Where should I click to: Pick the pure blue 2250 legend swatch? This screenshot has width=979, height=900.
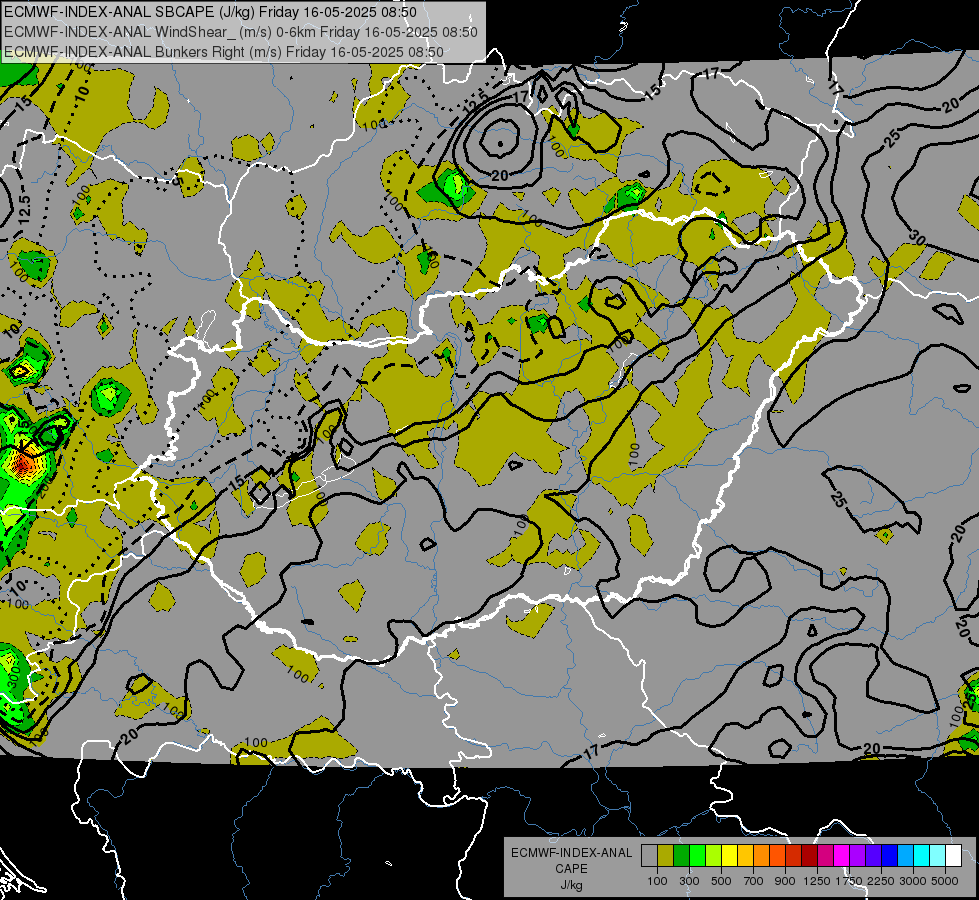890,855
